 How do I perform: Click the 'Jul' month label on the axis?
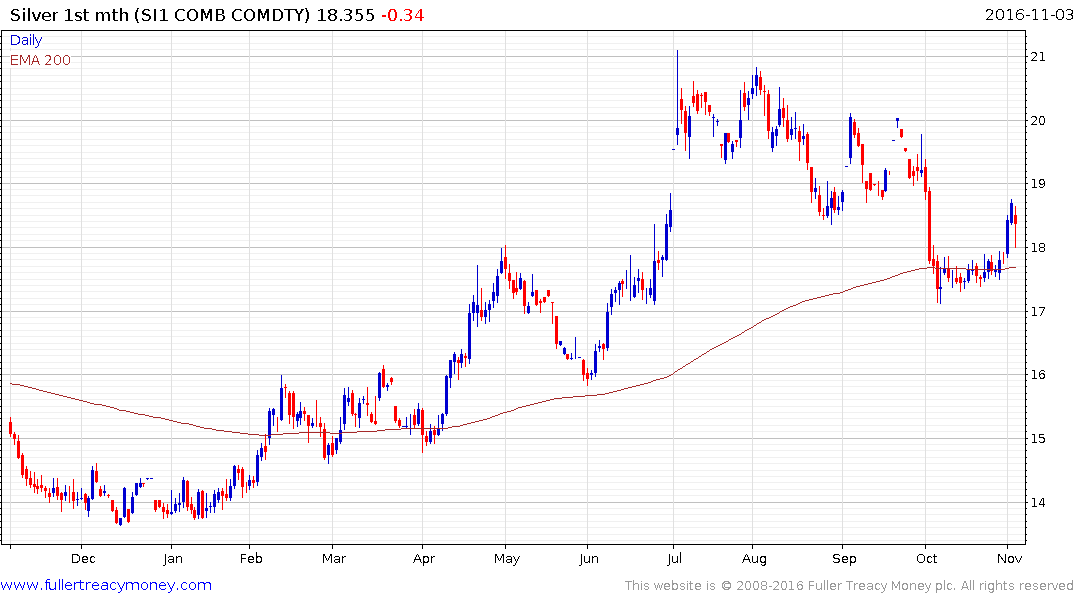pos(674,558)
